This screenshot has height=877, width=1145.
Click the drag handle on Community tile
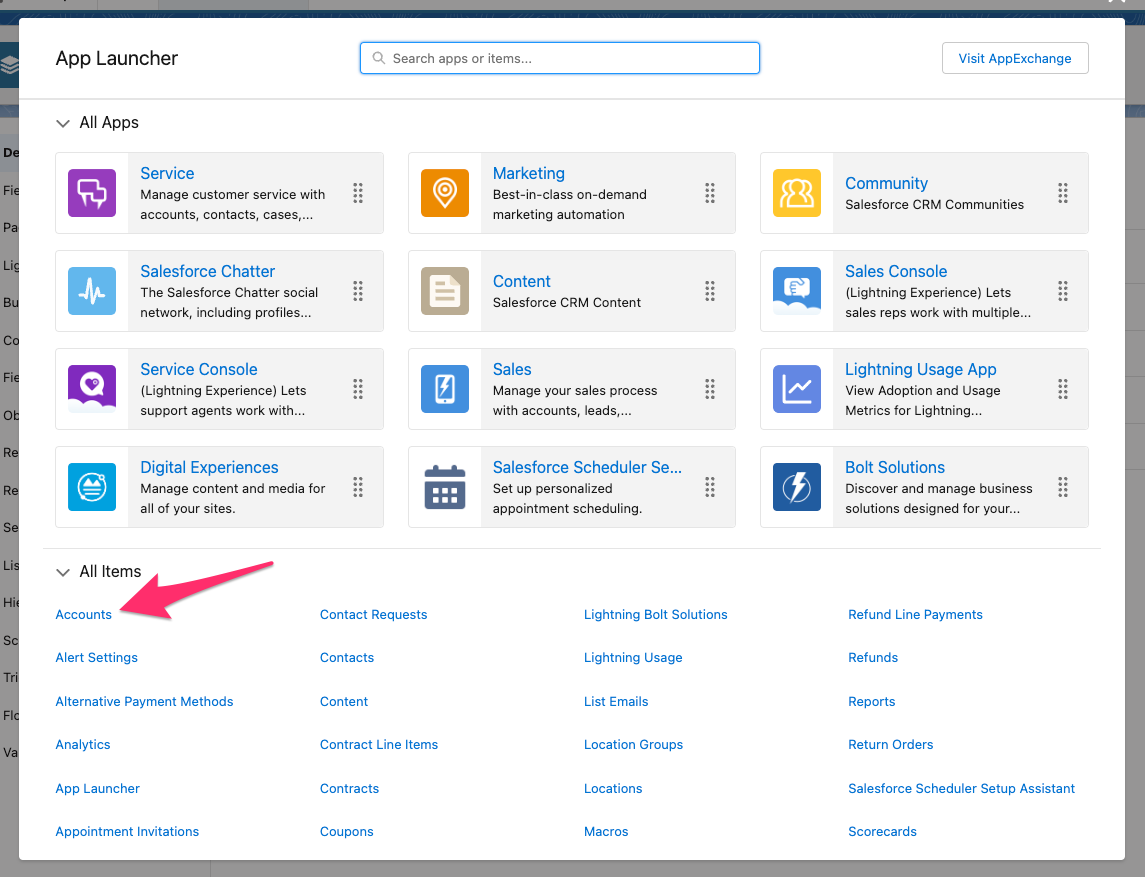(1062, 193)
